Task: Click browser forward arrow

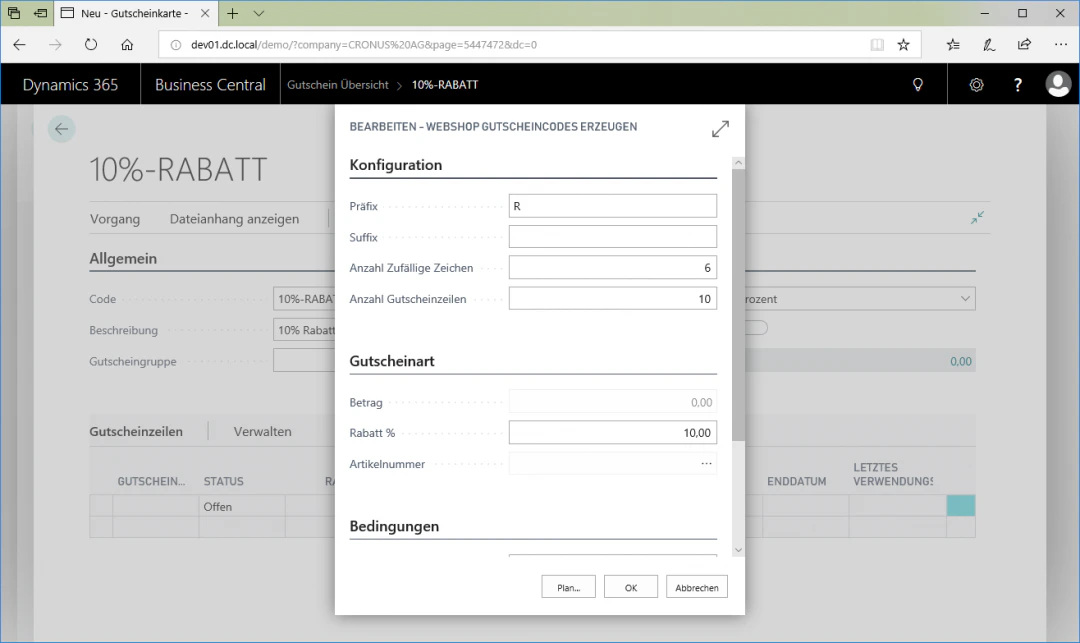Action: pos(55,45)
